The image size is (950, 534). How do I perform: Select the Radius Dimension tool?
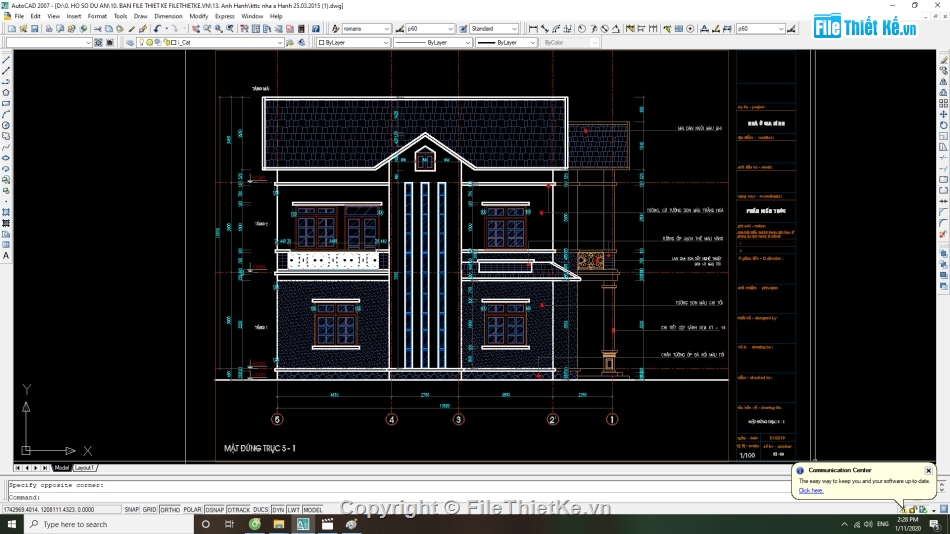(582, 28)
